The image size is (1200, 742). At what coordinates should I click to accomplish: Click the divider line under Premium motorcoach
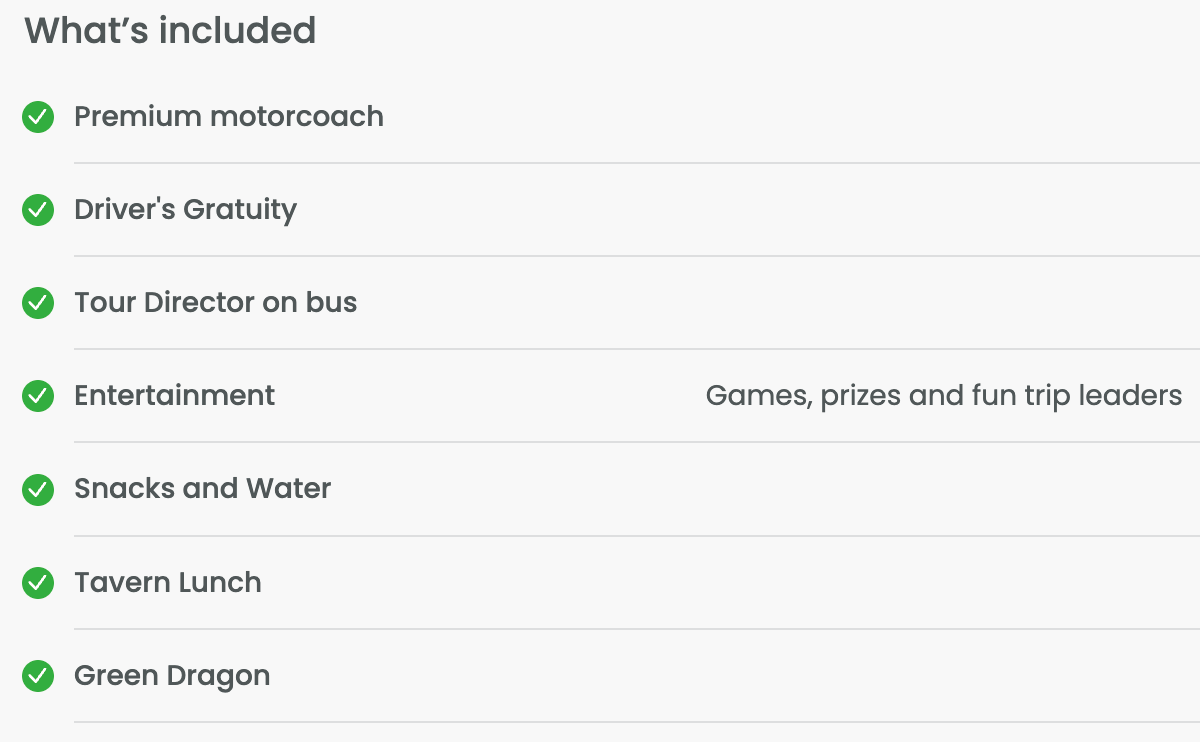[637, 163]
